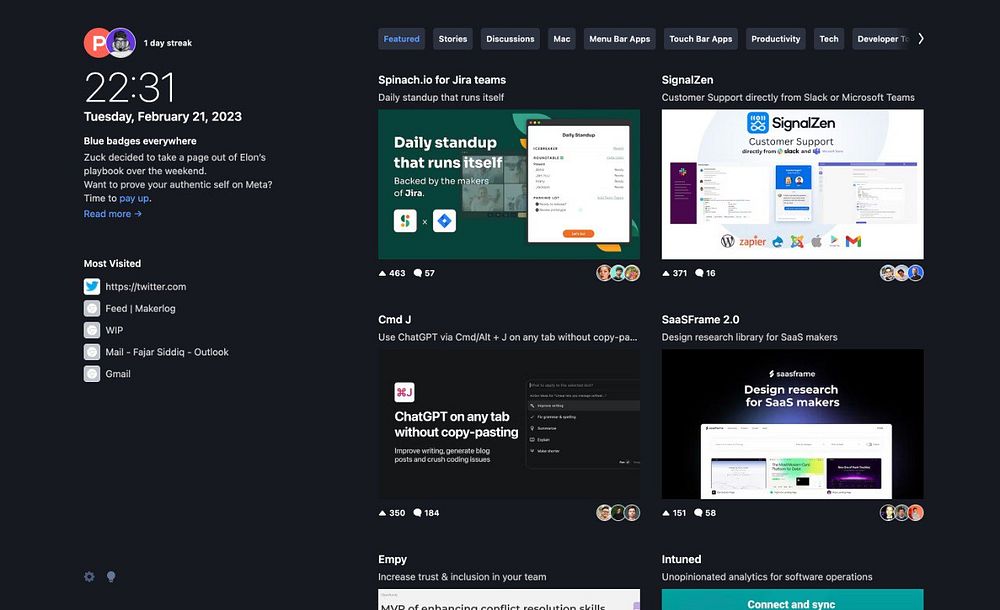Open SignalZen product title
Image resolution: width=1000 pixels, height=610 pixels.
coord(688,80)
